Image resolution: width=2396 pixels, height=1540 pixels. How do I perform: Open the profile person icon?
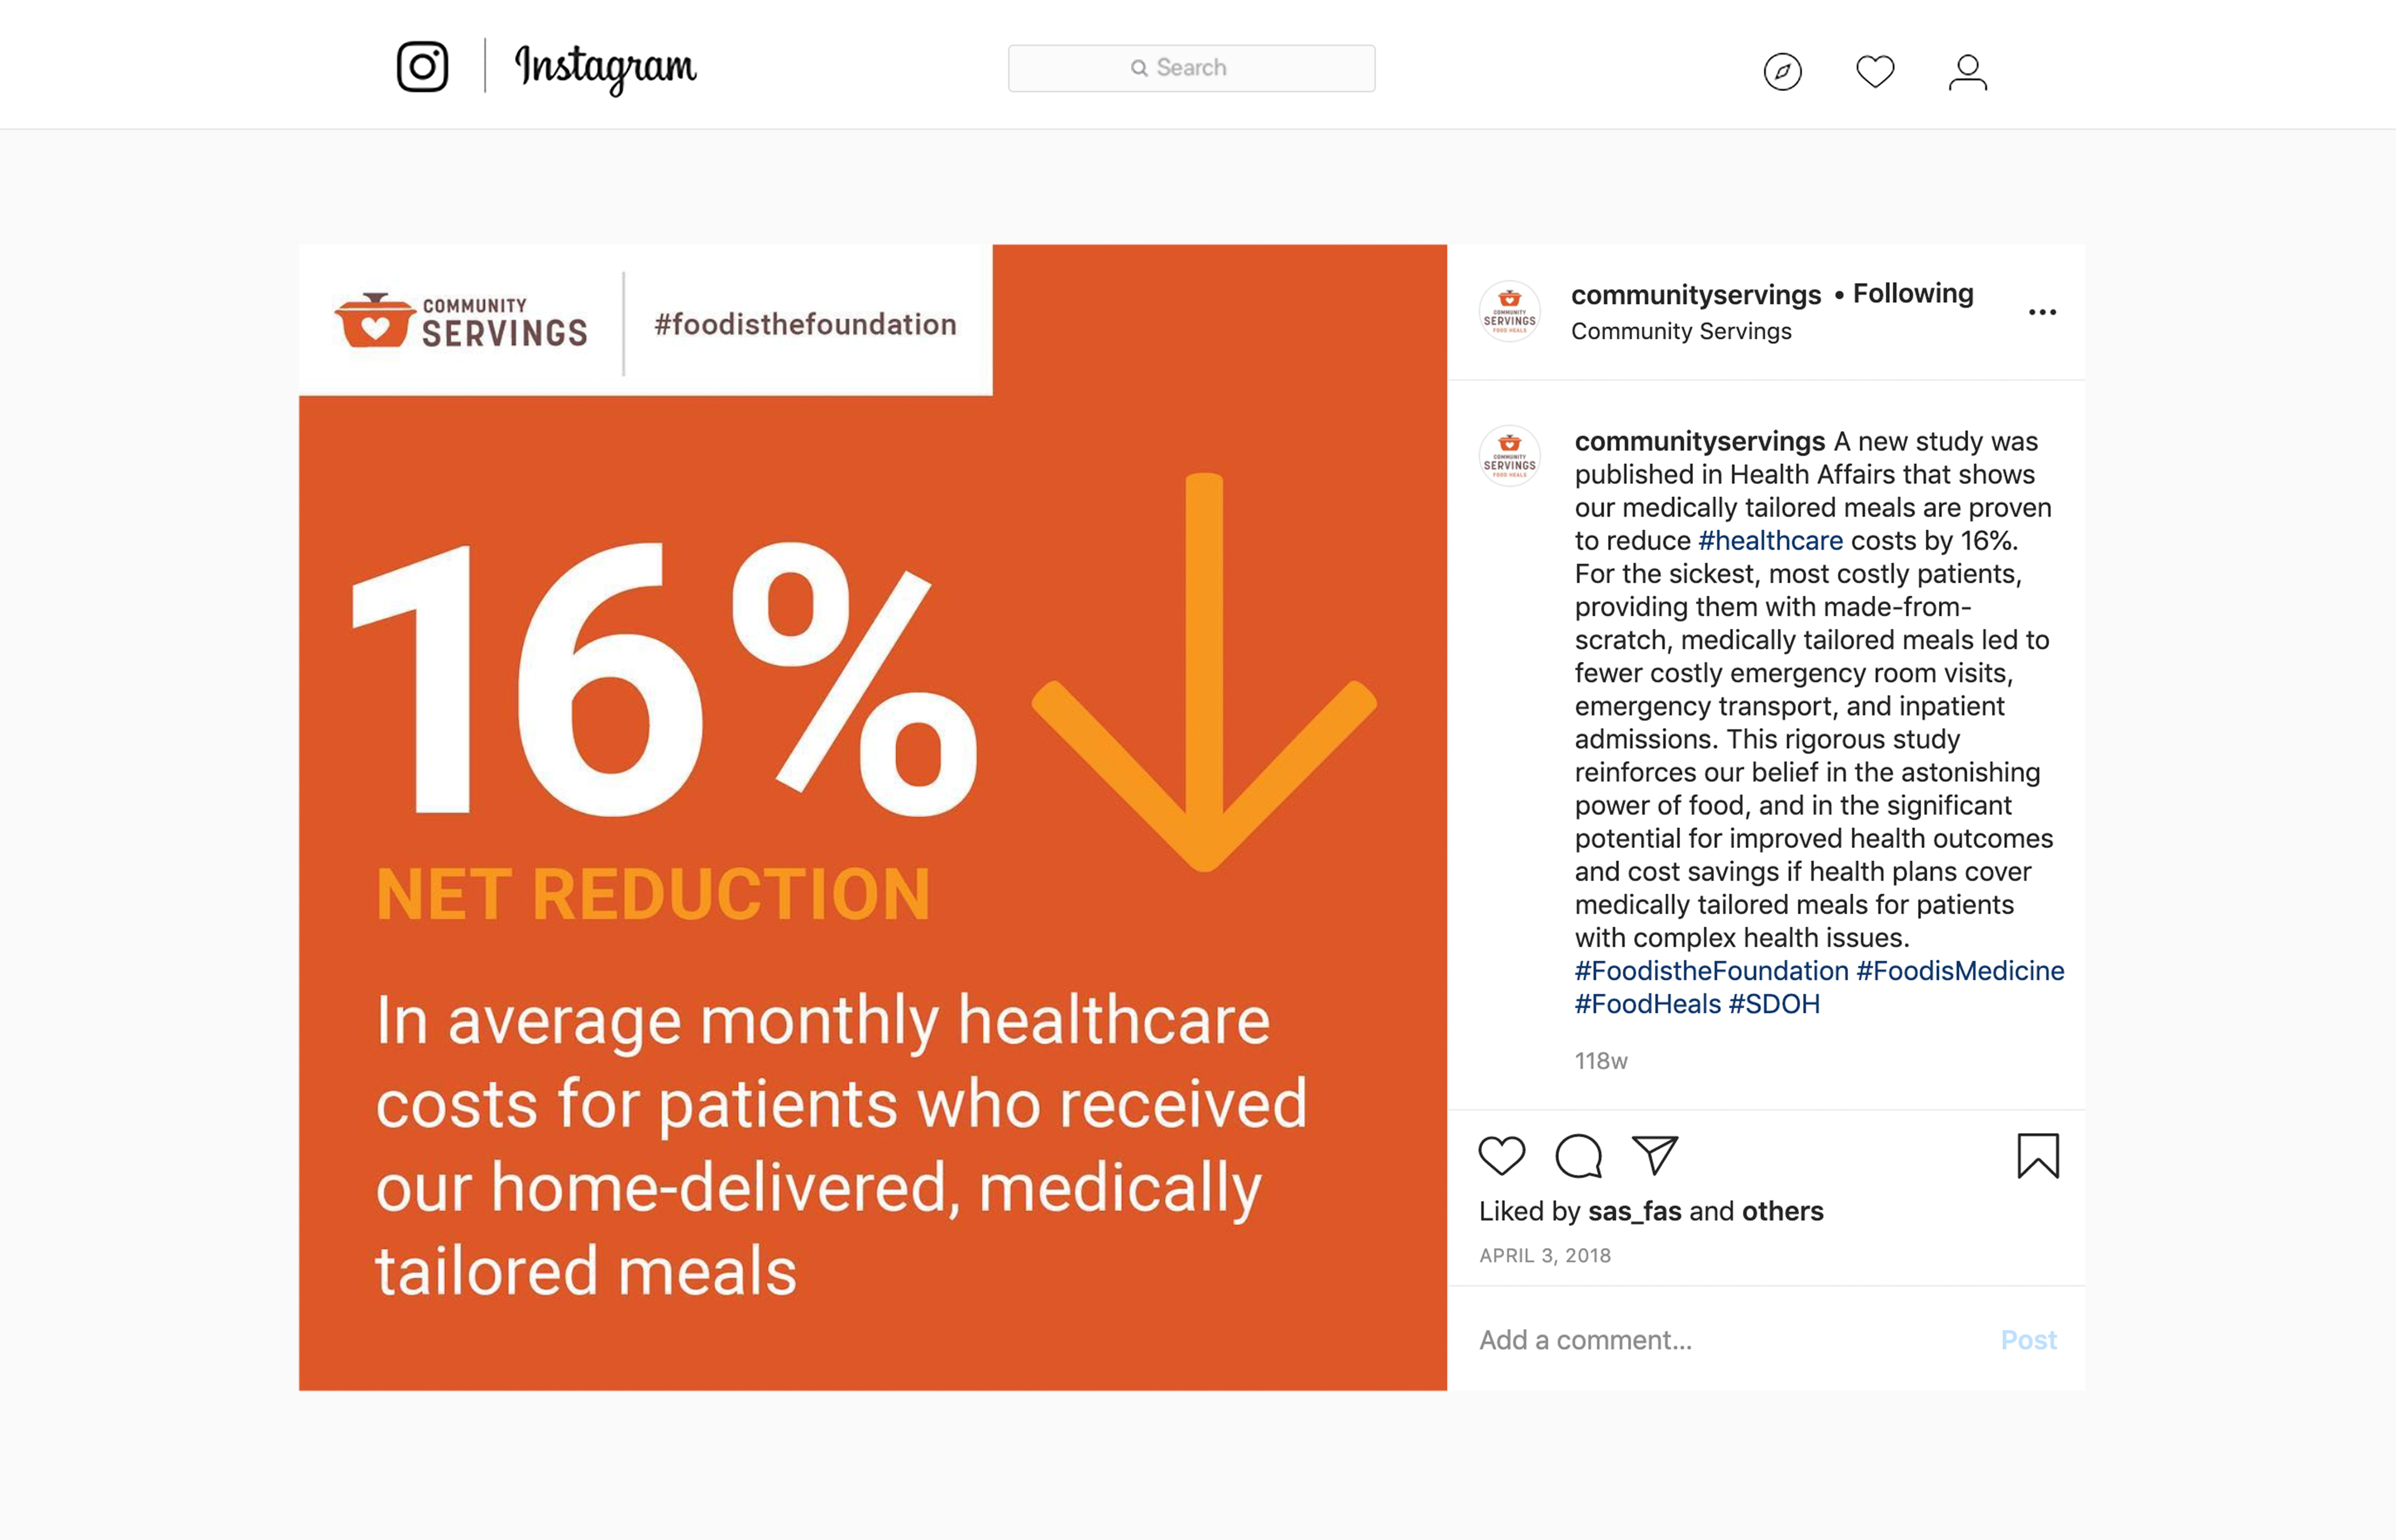pos(1967,72)
